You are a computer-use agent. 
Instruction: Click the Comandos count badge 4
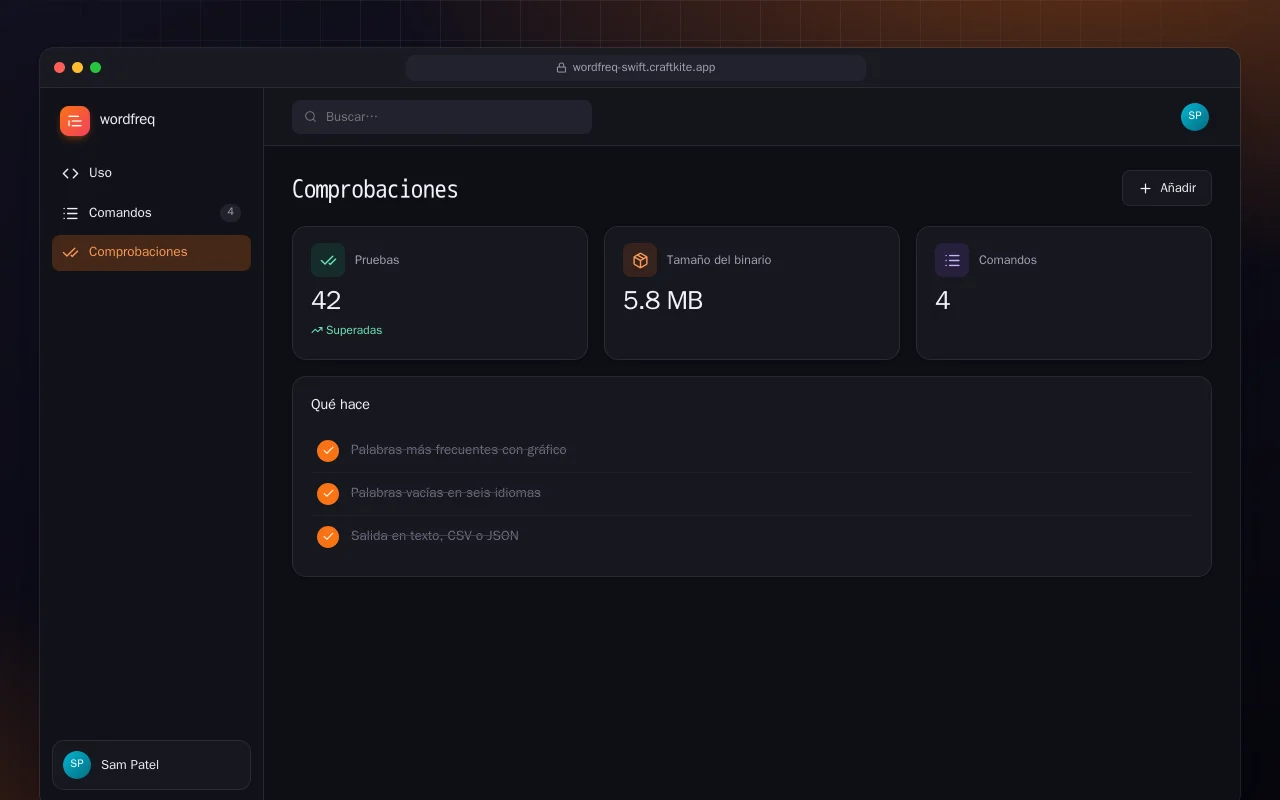click(230, 212)
